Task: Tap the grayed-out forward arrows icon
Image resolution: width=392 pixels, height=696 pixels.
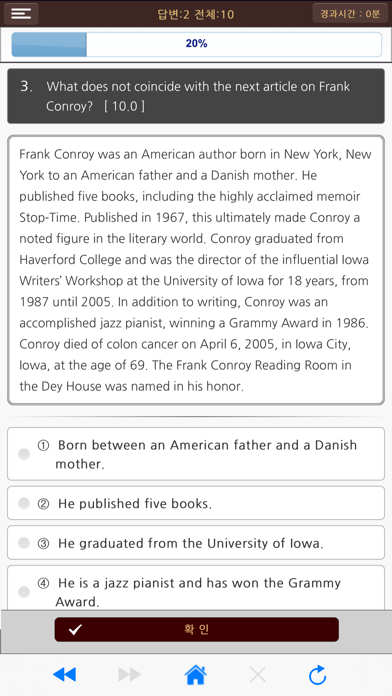Action: click(x=130, y=674)
